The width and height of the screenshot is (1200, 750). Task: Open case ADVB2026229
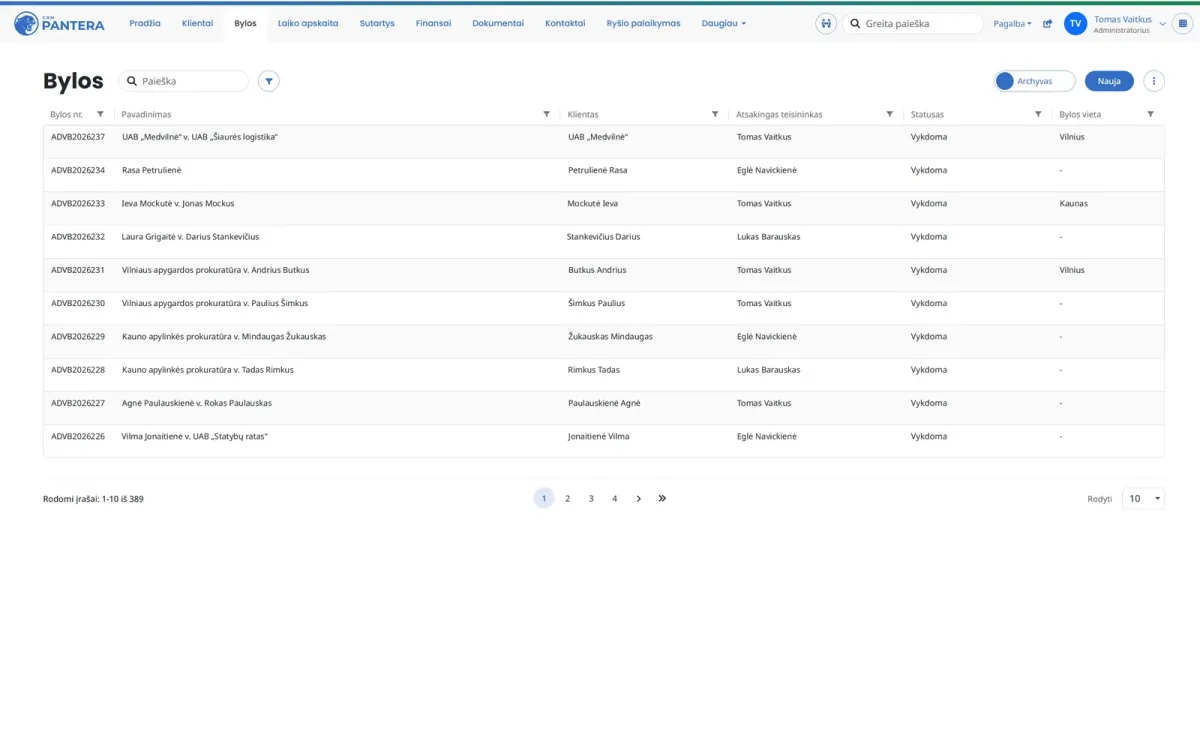tap(78, 337)
